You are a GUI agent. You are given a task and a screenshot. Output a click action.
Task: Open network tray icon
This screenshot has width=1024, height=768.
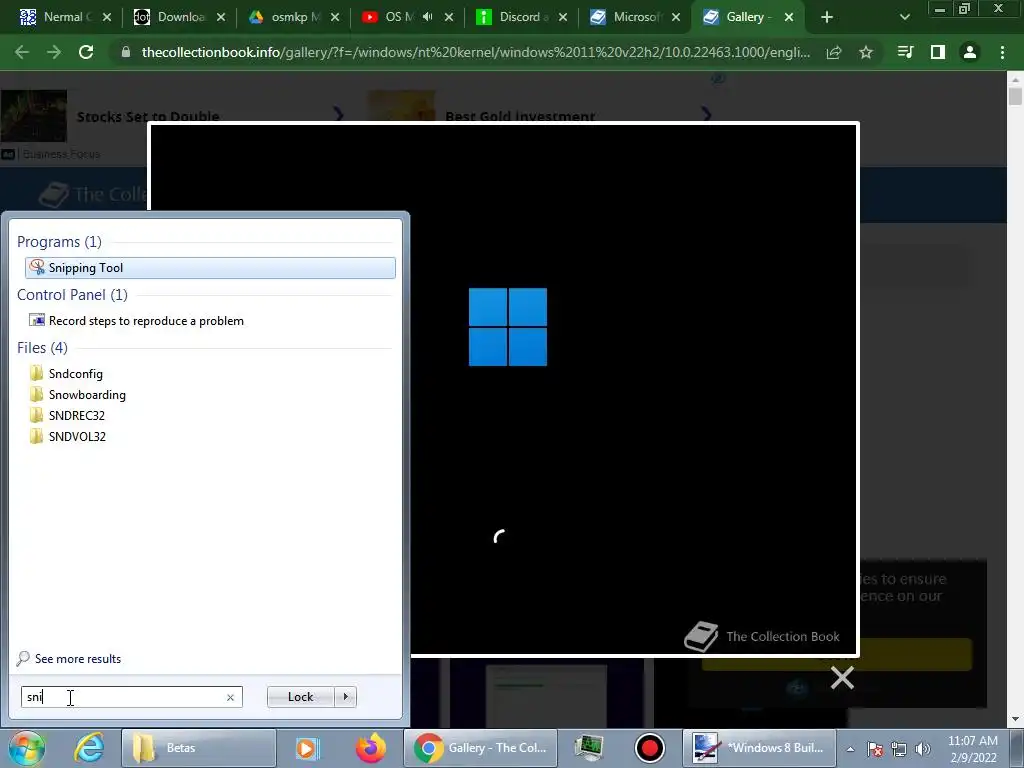pyautogui.click(x=899, y=749)
